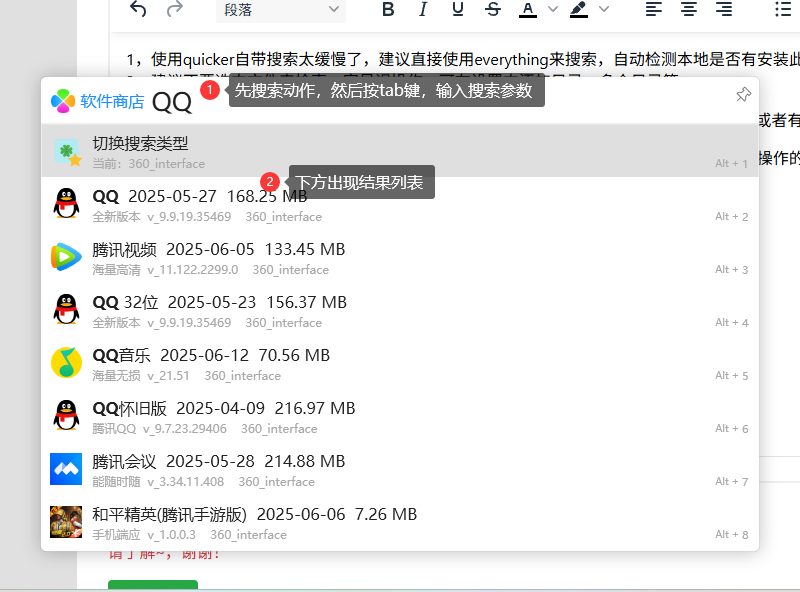Click the Alt + 3 shortcut label
Screen dimensions: 800x592
(x=732, y=269)
